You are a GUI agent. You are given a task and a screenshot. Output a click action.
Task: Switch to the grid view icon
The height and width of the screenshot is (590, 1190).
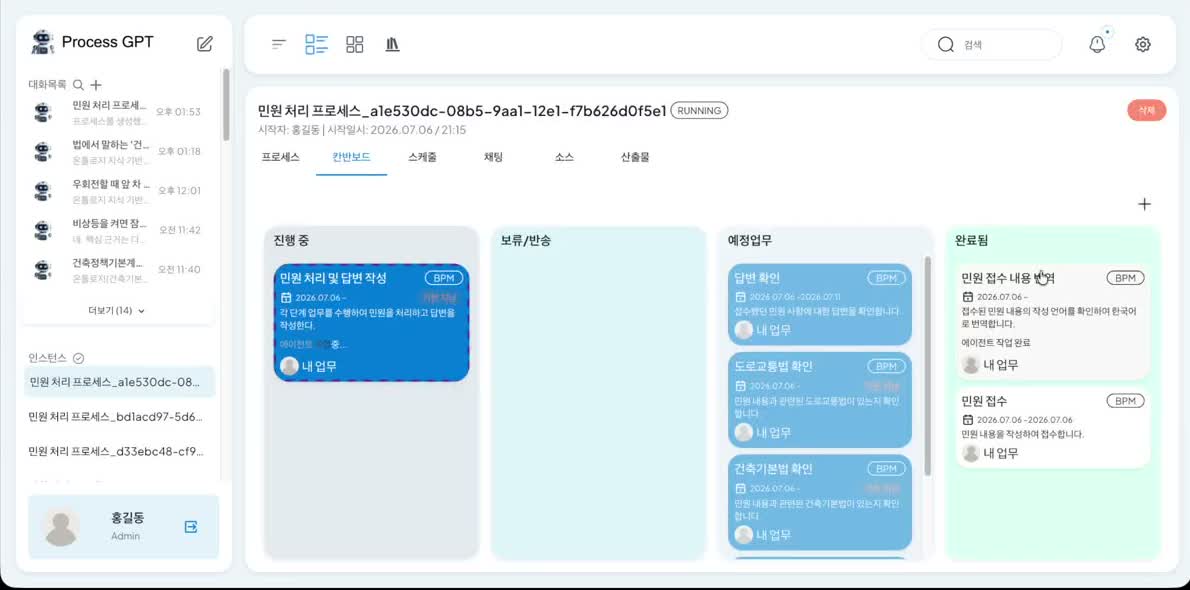point(354,44)
